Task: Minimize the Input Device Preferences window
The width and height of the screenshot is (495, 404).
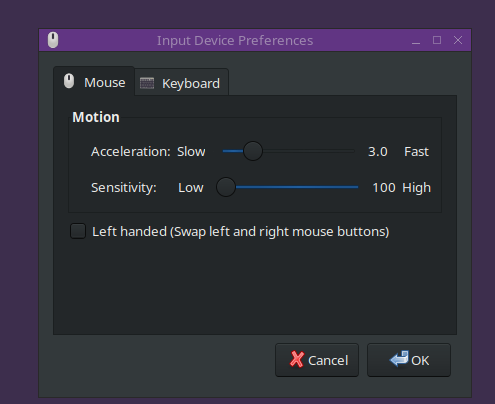Action: click(416, 41)
